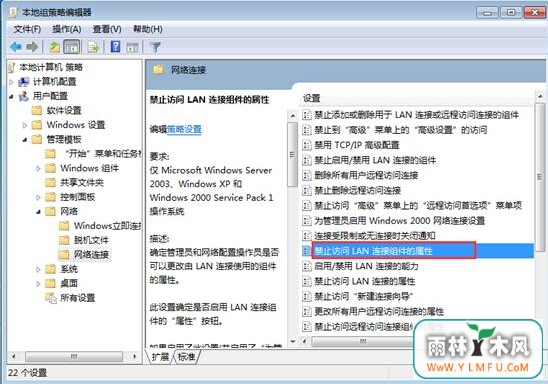Collapse the 管理模板 arrow
The height and width of the screenshot is (384, 548).
(x=24, y=140)
